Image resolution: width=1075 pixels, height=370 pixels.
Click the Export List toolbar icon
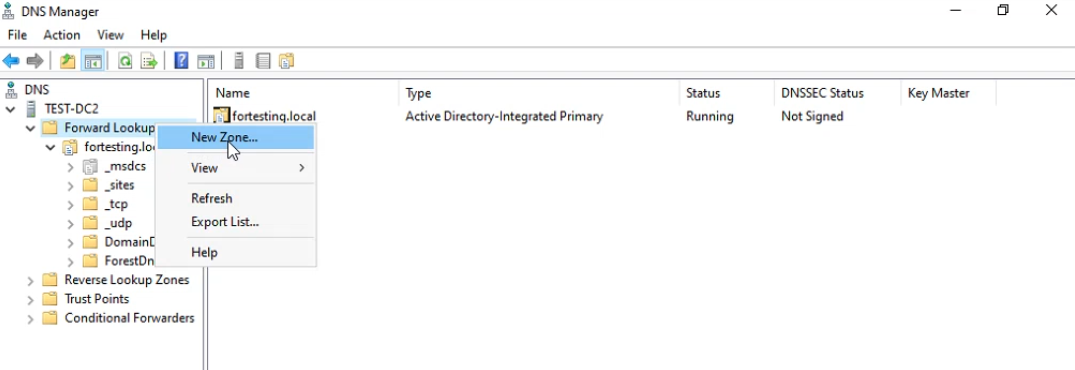[x=149, y=61]
